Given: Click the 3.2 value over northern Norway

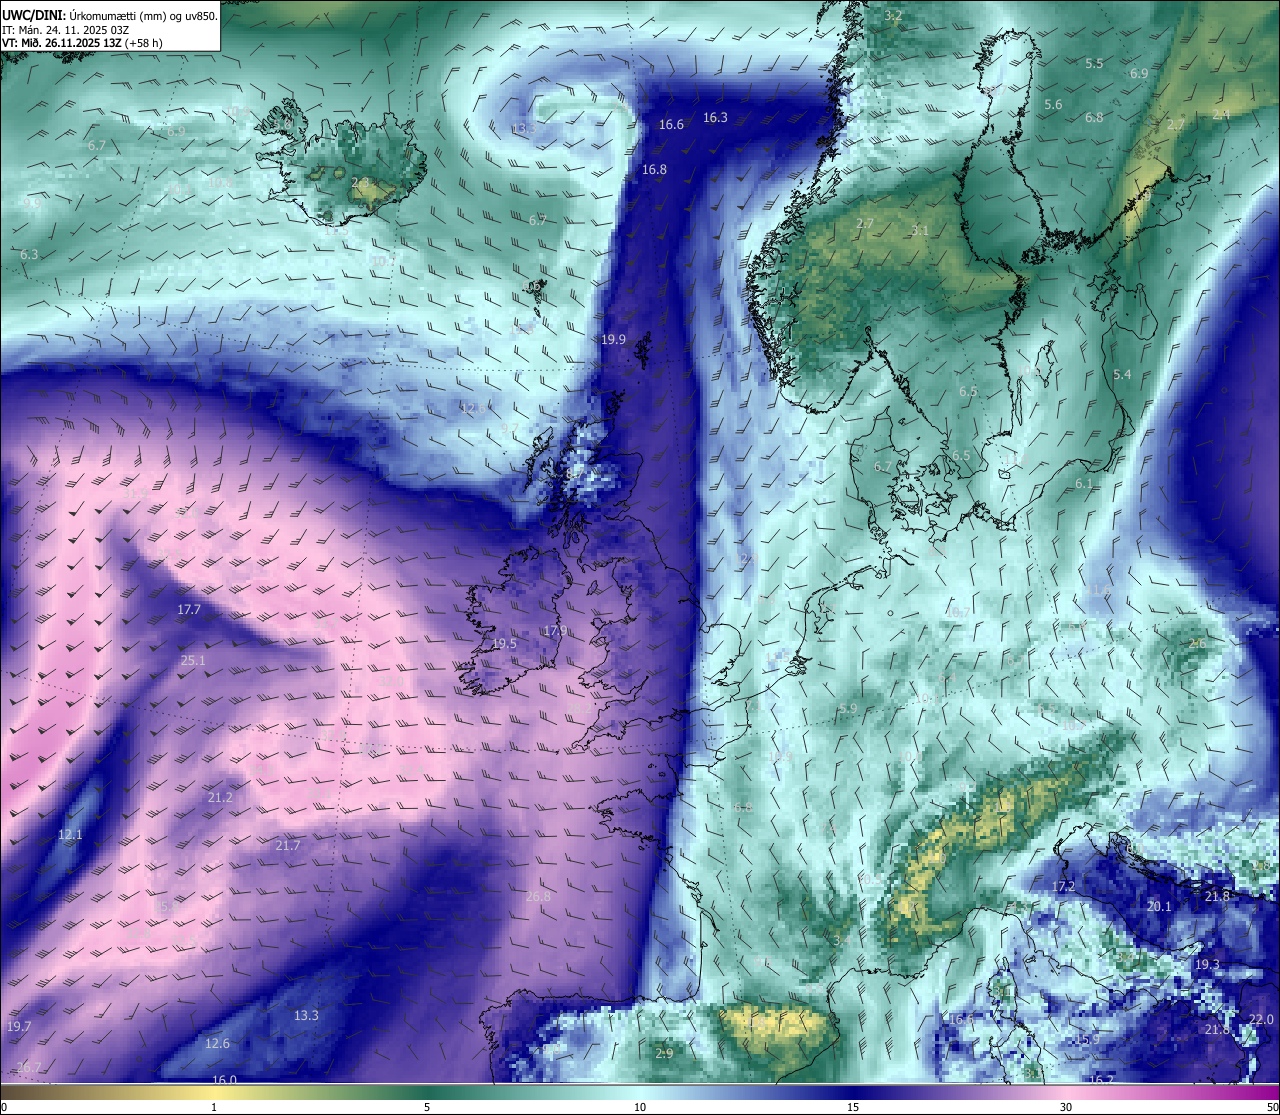Looking at the screenshot, I should [x=893, y=15].
